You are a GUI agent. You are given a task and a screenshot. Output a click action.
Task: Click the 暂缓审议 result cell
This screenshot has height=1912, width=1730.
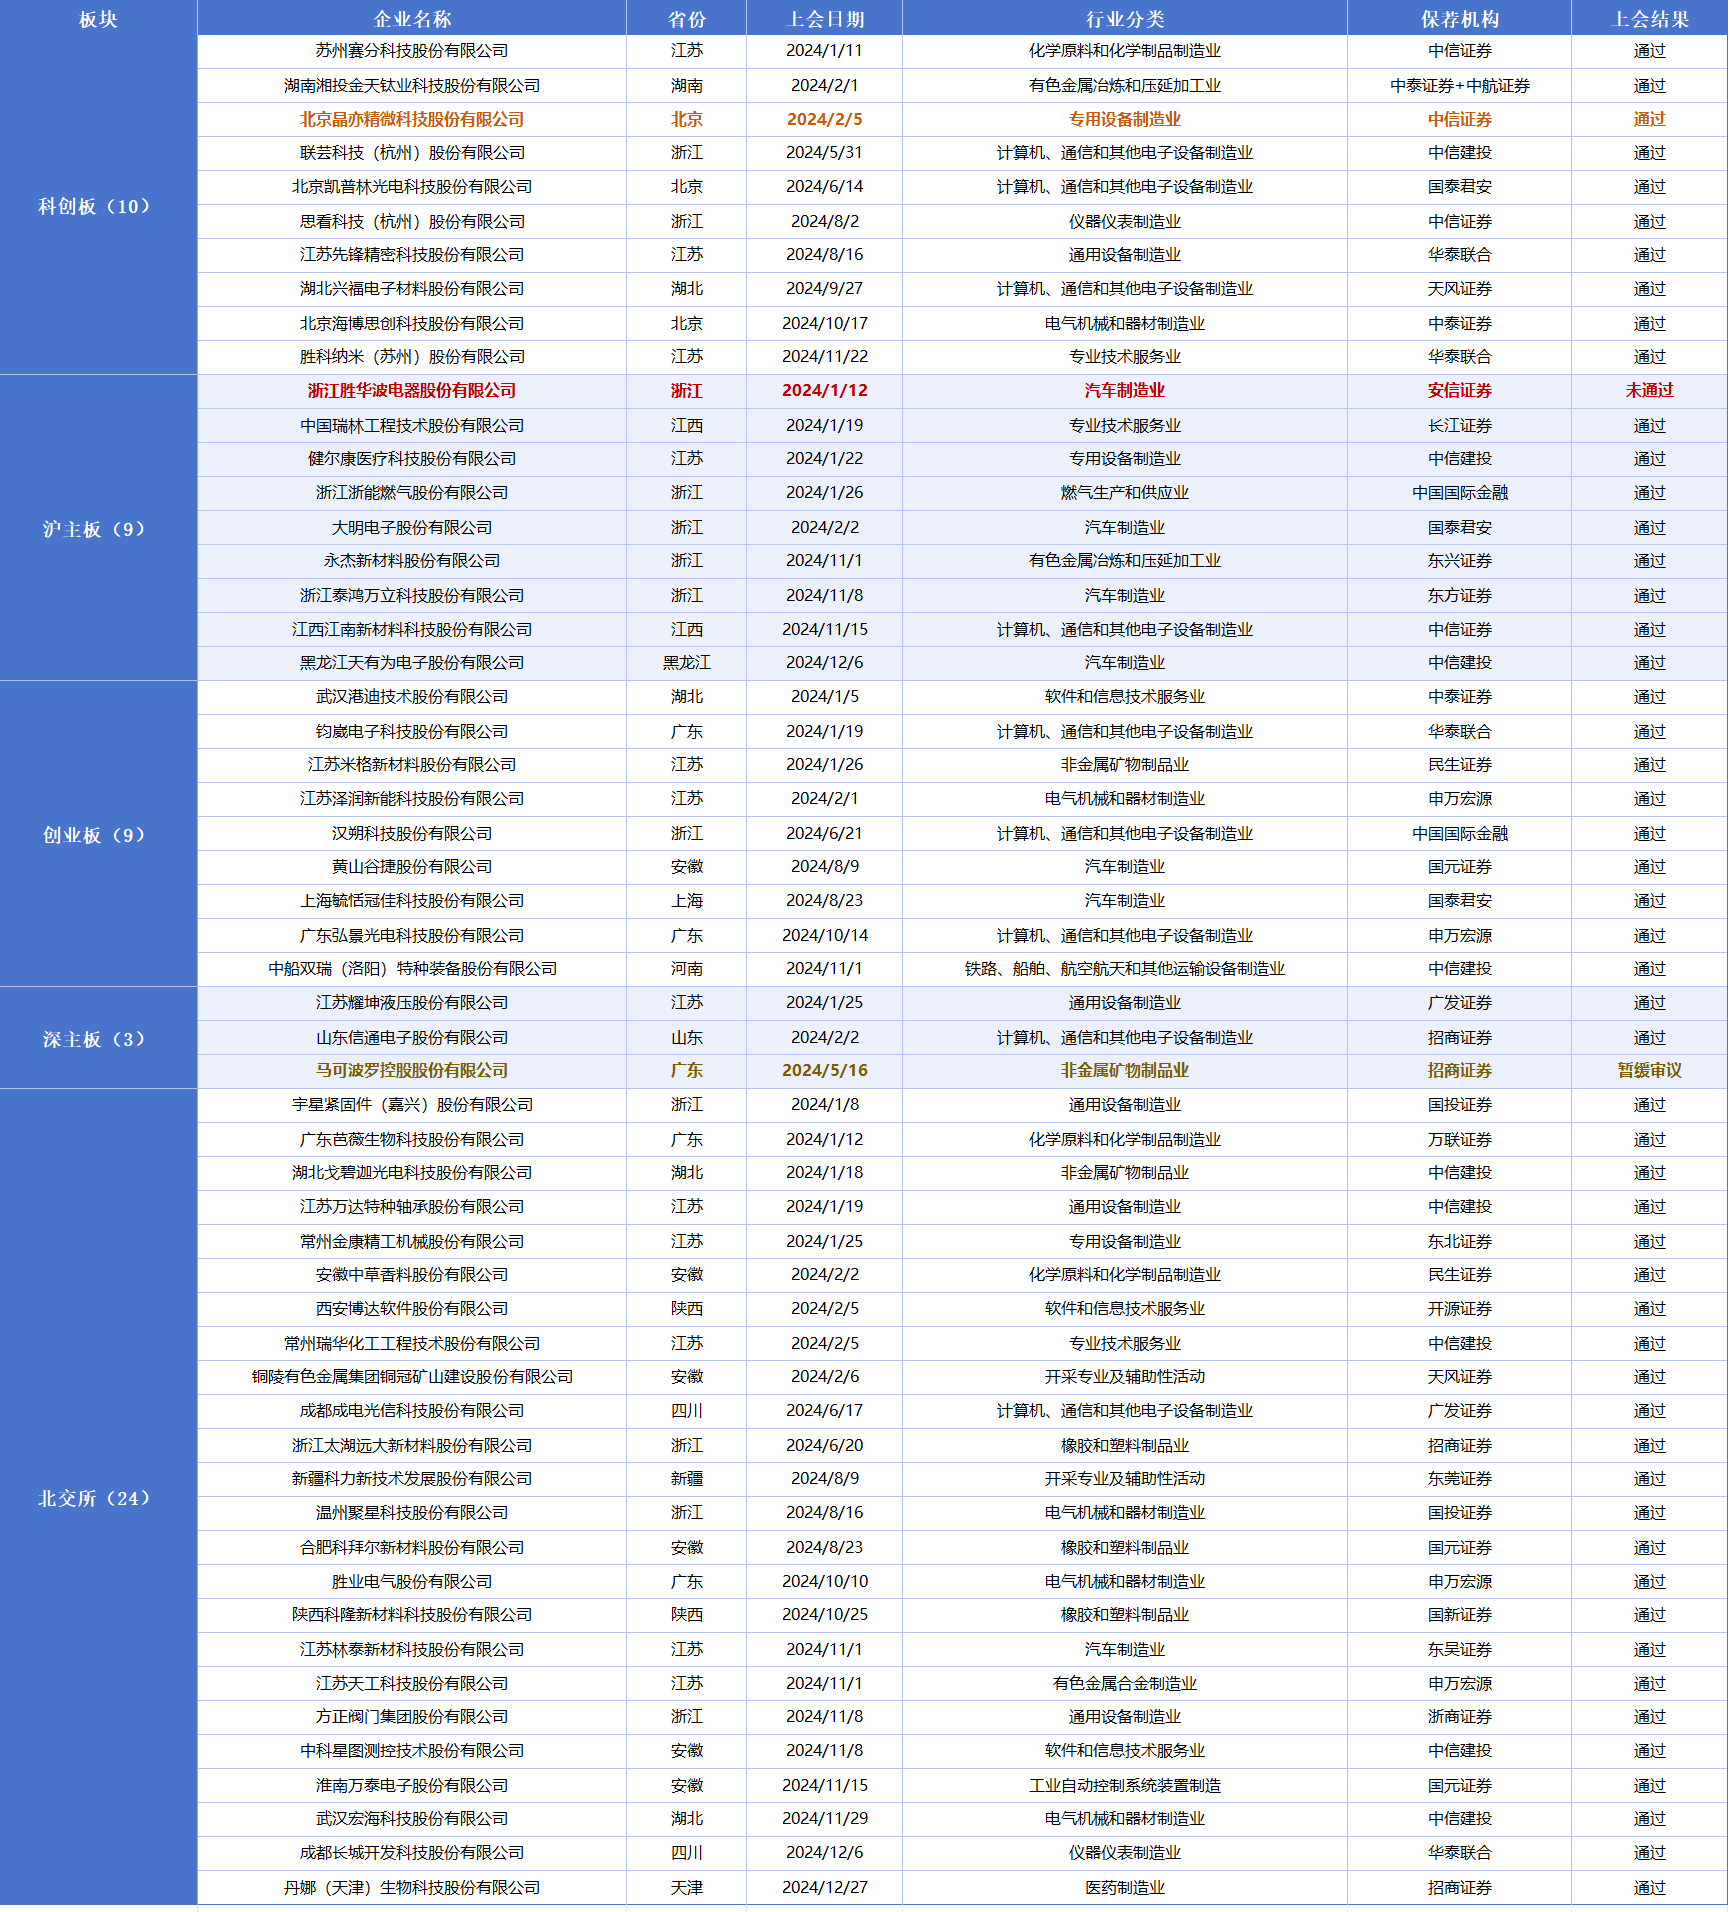point(1649,1071)
